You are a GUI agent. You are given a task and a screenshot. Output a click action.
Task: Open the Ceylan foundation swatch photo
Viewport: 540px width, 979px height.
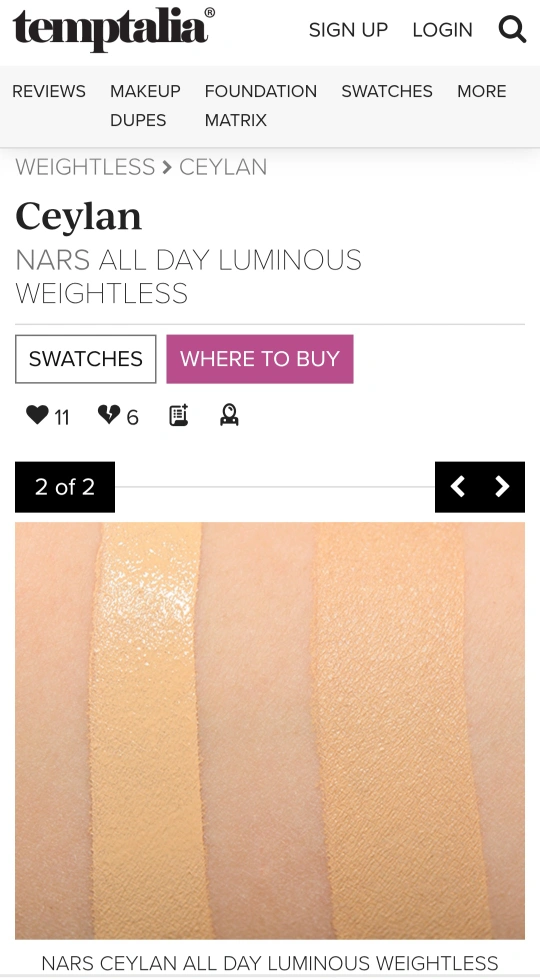point(270,731)
